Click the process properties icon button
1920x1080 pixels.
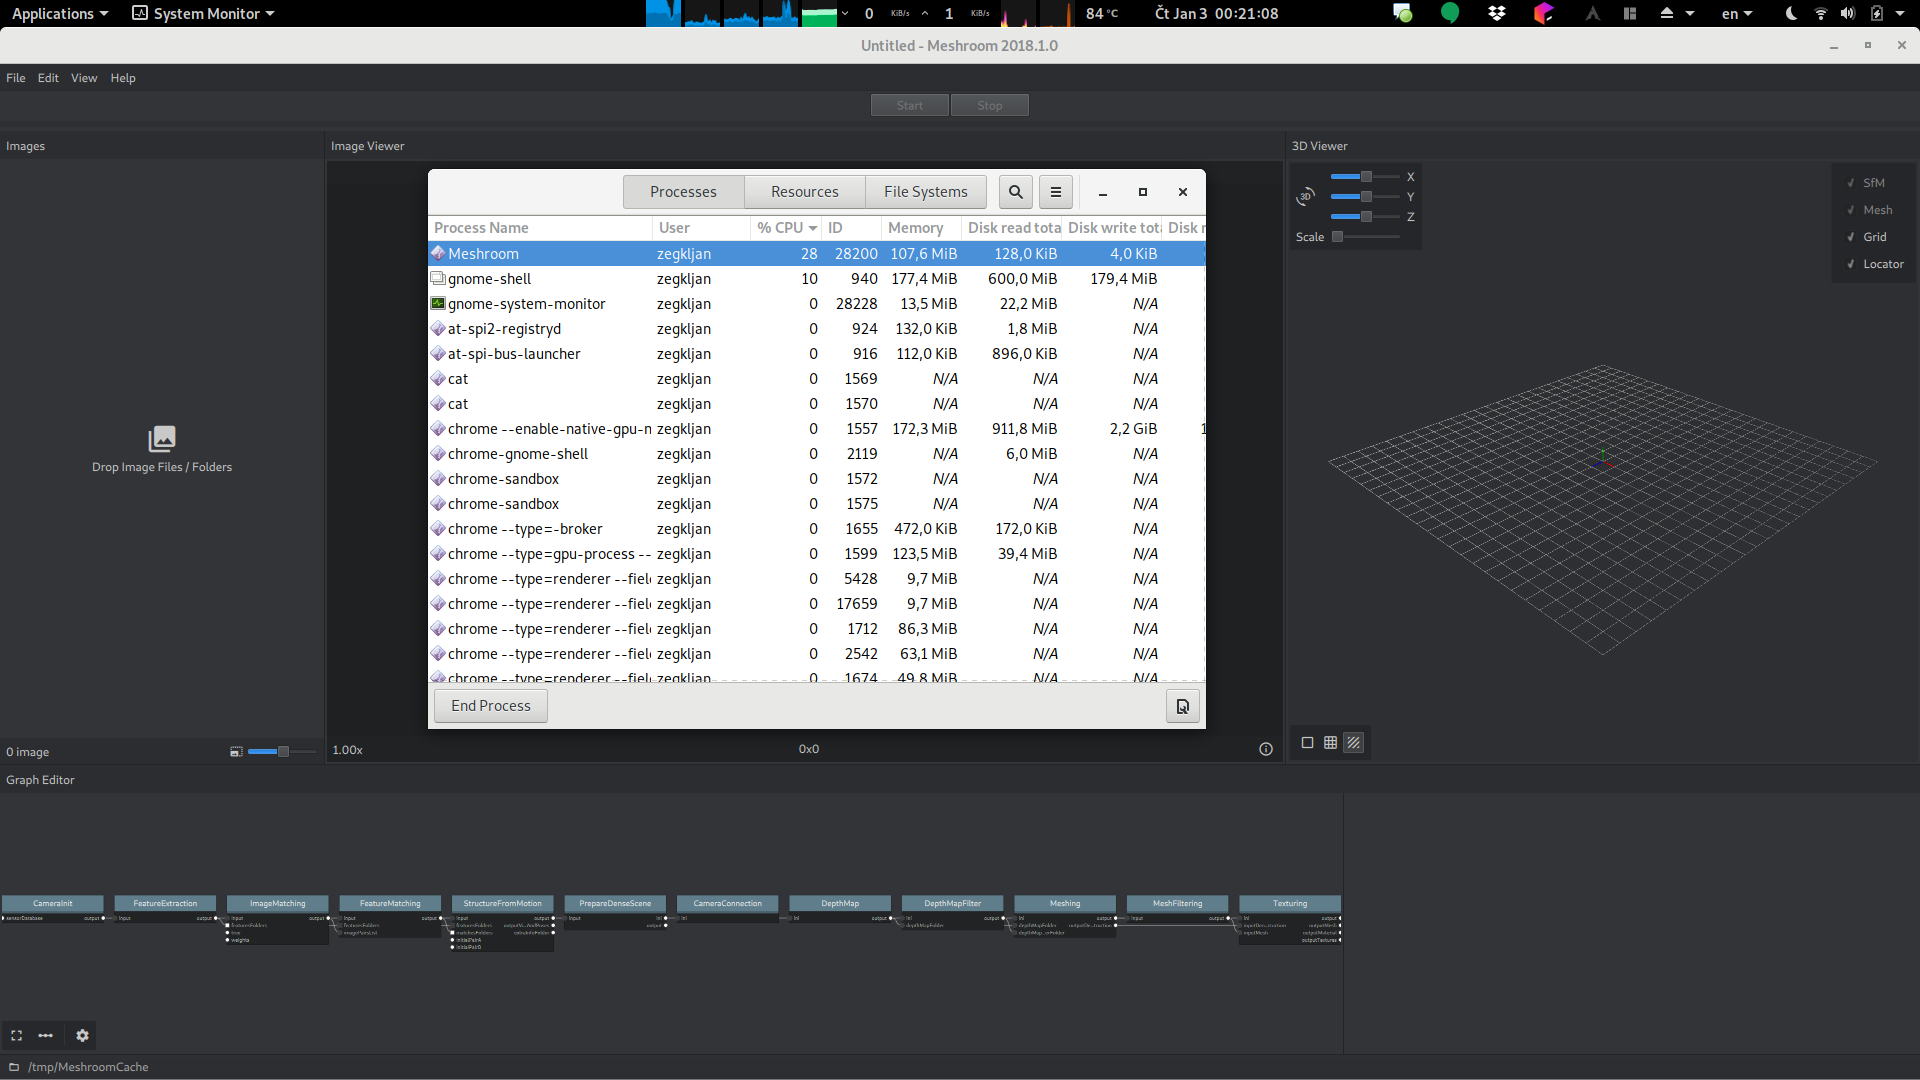click(1182, 706)
